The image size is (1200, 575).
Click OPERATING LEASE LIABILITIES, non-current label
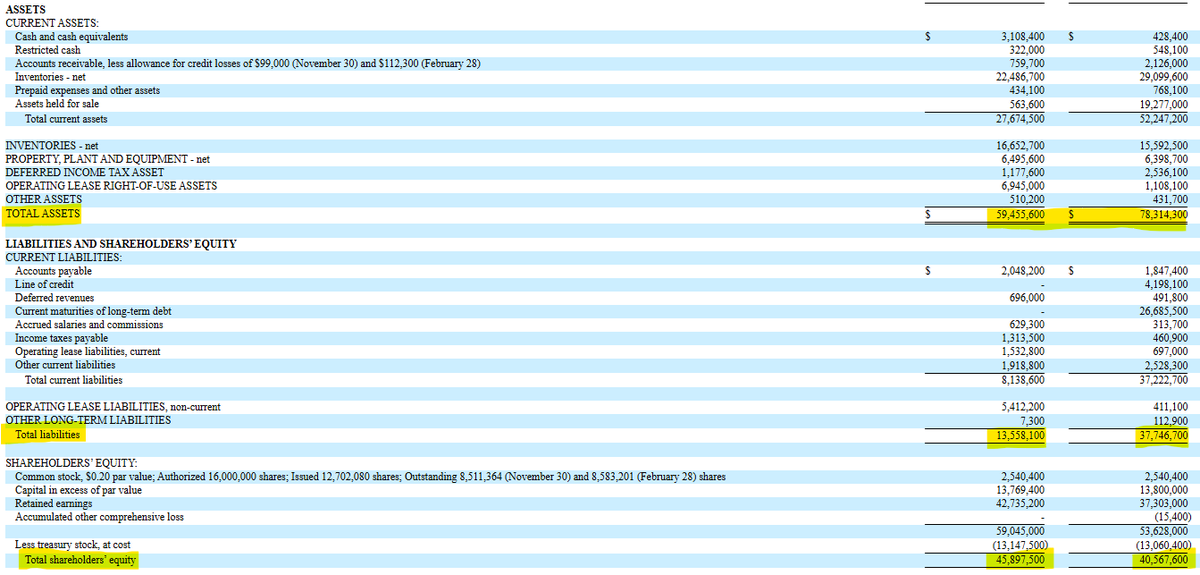pyautogui.click(x=113, y=407)
